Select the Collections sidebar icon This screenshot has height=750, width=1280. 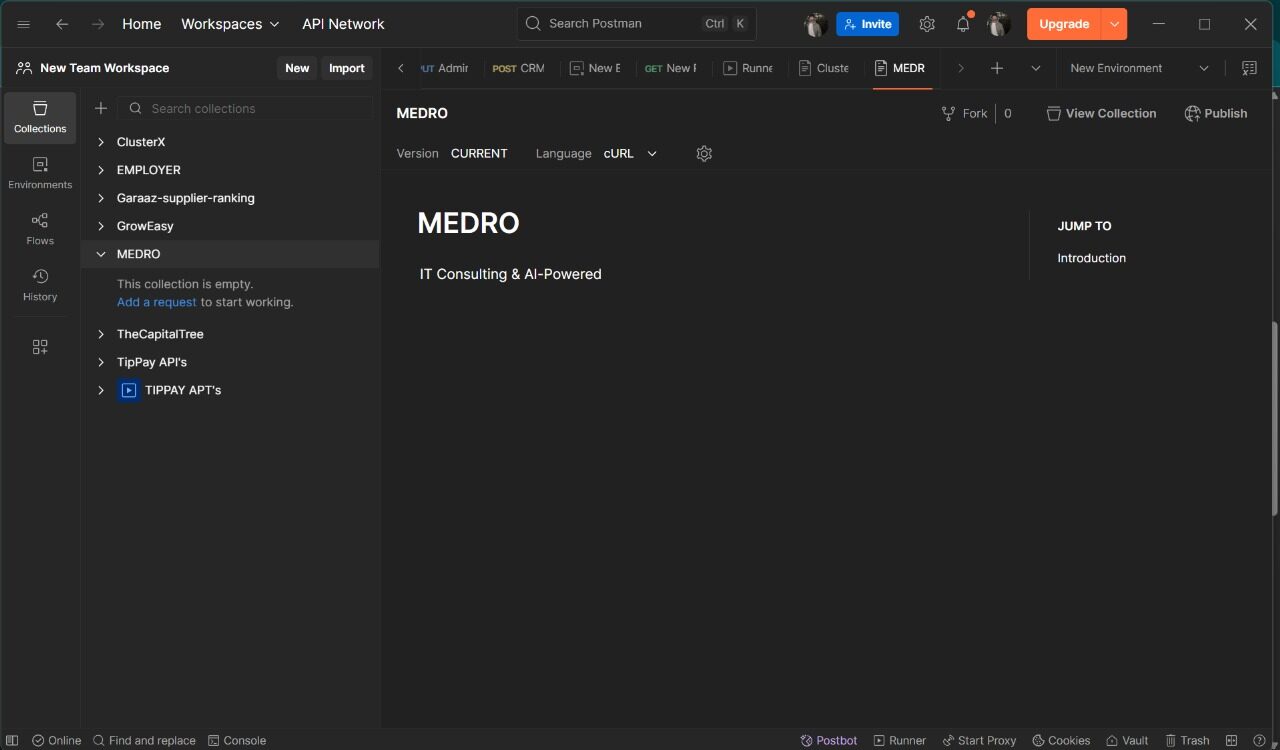click(x=40, y=117)
